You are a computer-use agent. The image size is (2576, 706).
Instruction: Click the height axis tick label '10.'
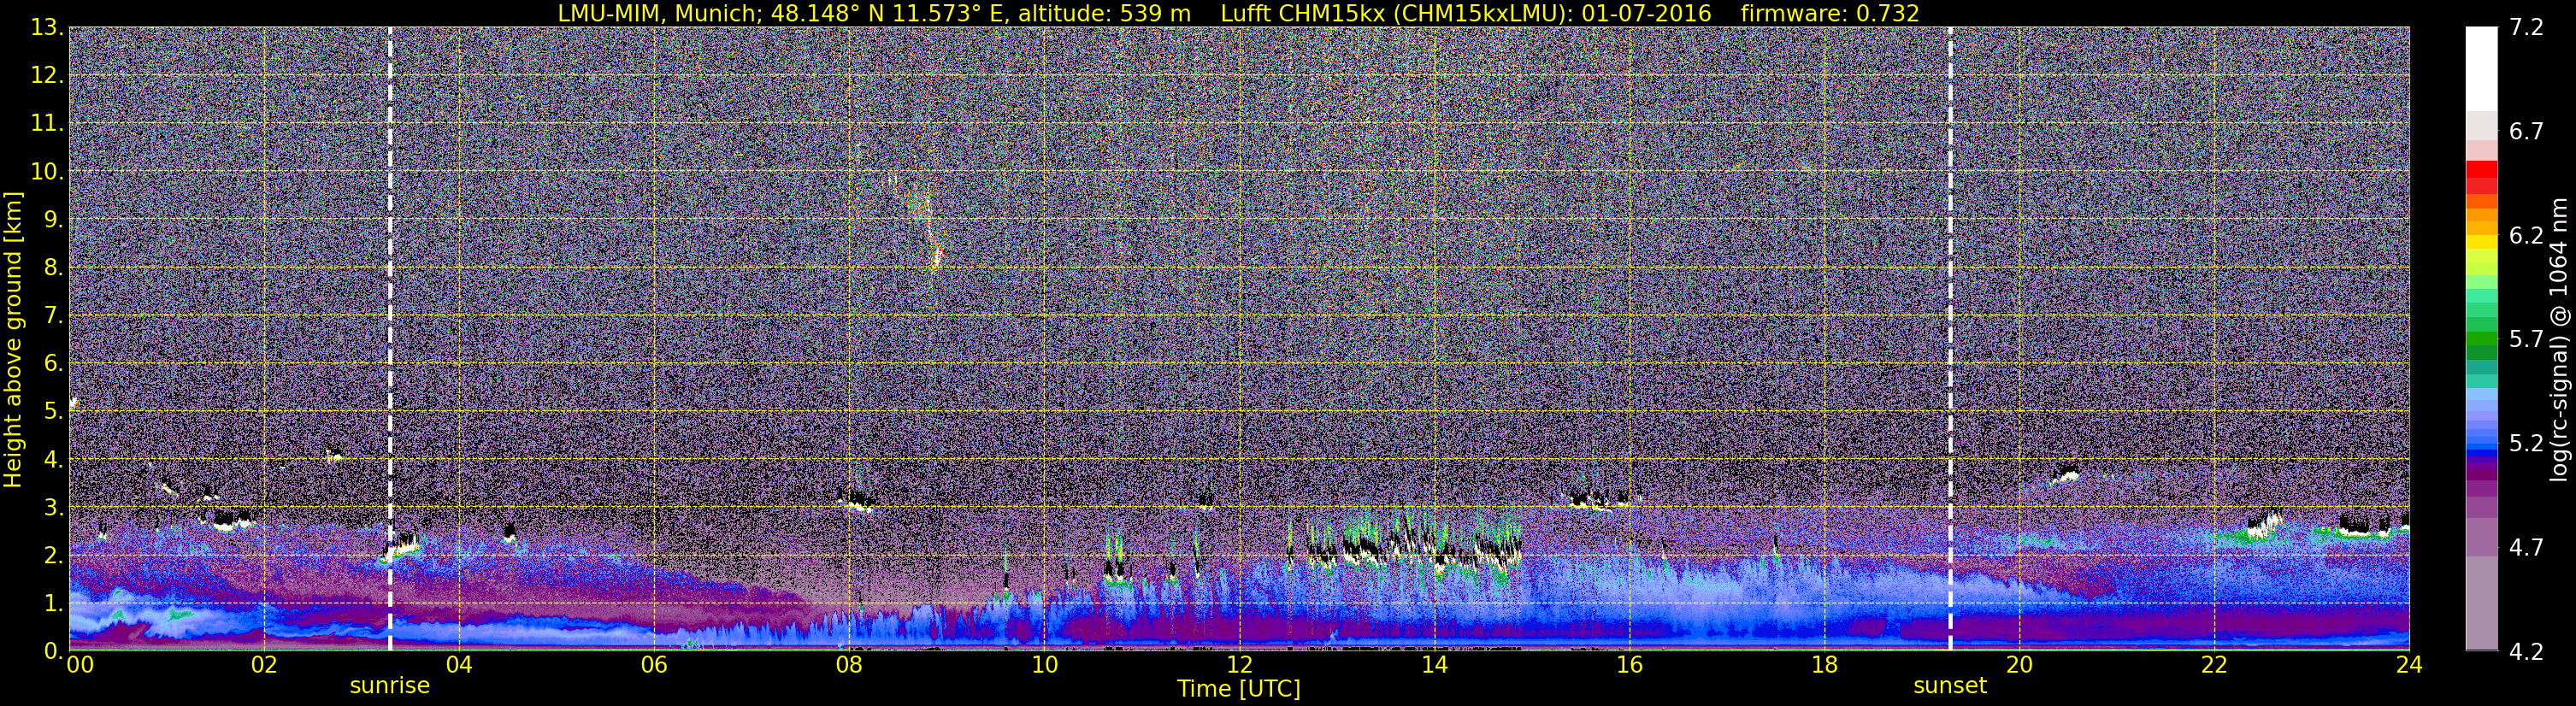click(x=47, y=171)
